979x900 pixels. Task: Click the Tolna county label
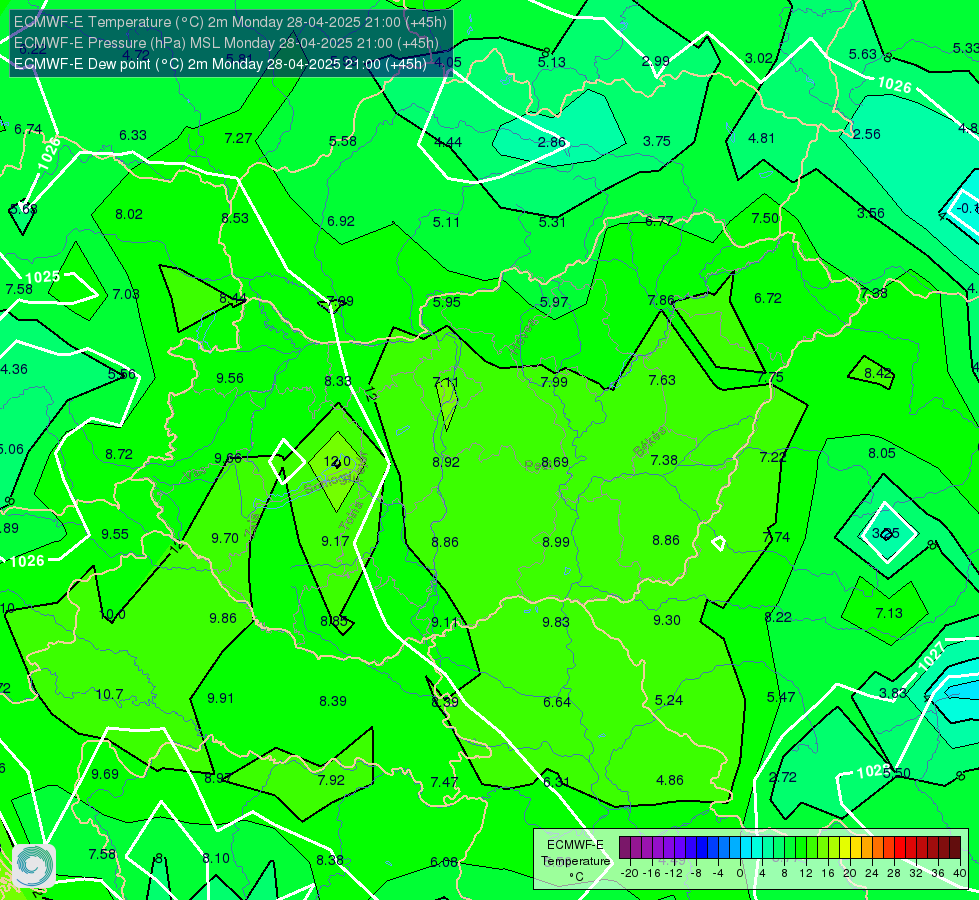click(x=351, y=515)
